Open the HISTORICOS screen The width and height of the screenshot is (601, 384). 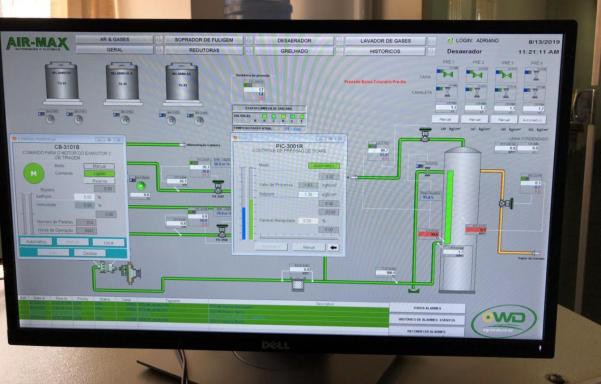(x=385, y=51)
